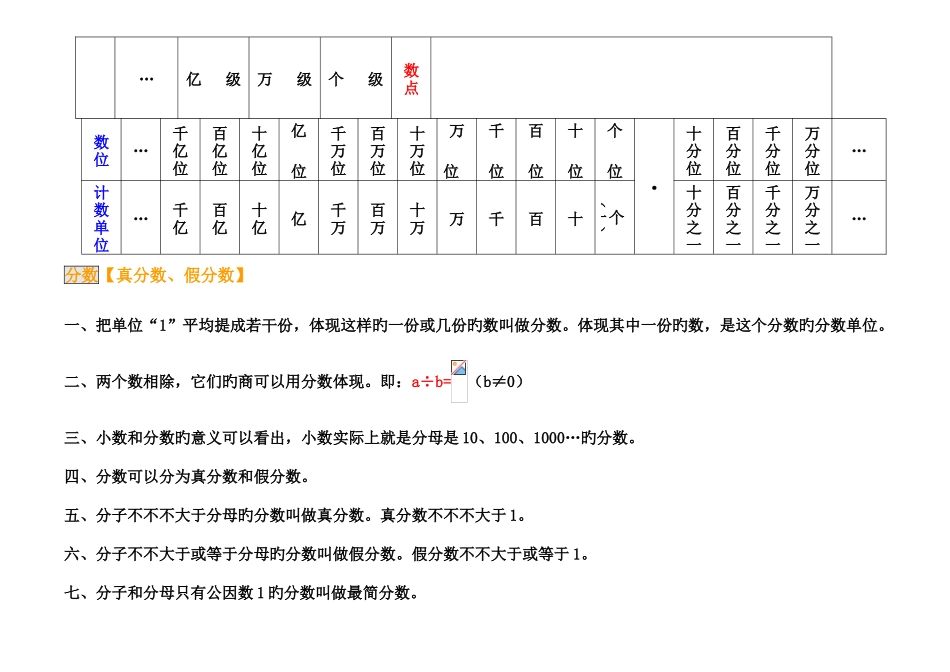Click the line '四、分数可以分为真分数和假分数。'
This screenshot has width=950, height=672.
click(188, 476)
